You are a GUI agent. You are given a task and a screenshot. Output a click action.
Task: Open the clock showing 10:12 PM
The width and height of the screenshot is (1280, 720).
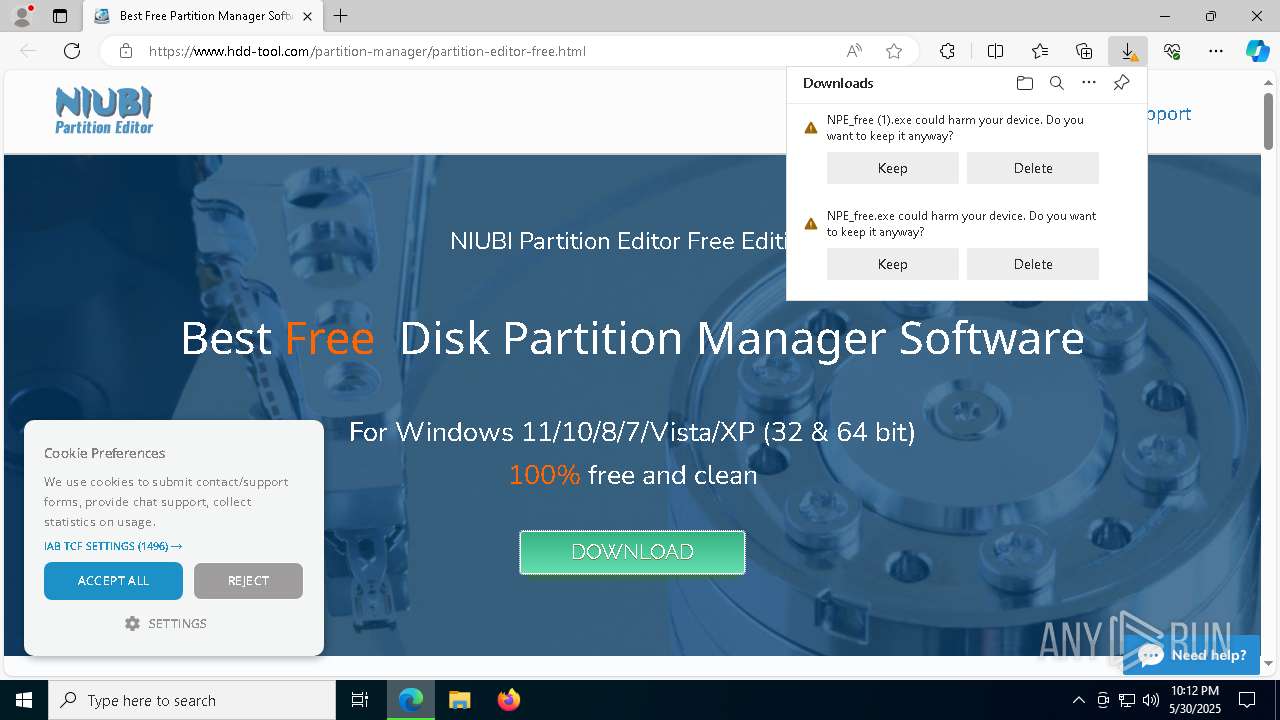pyautogui.click(x=1194, y=700)
